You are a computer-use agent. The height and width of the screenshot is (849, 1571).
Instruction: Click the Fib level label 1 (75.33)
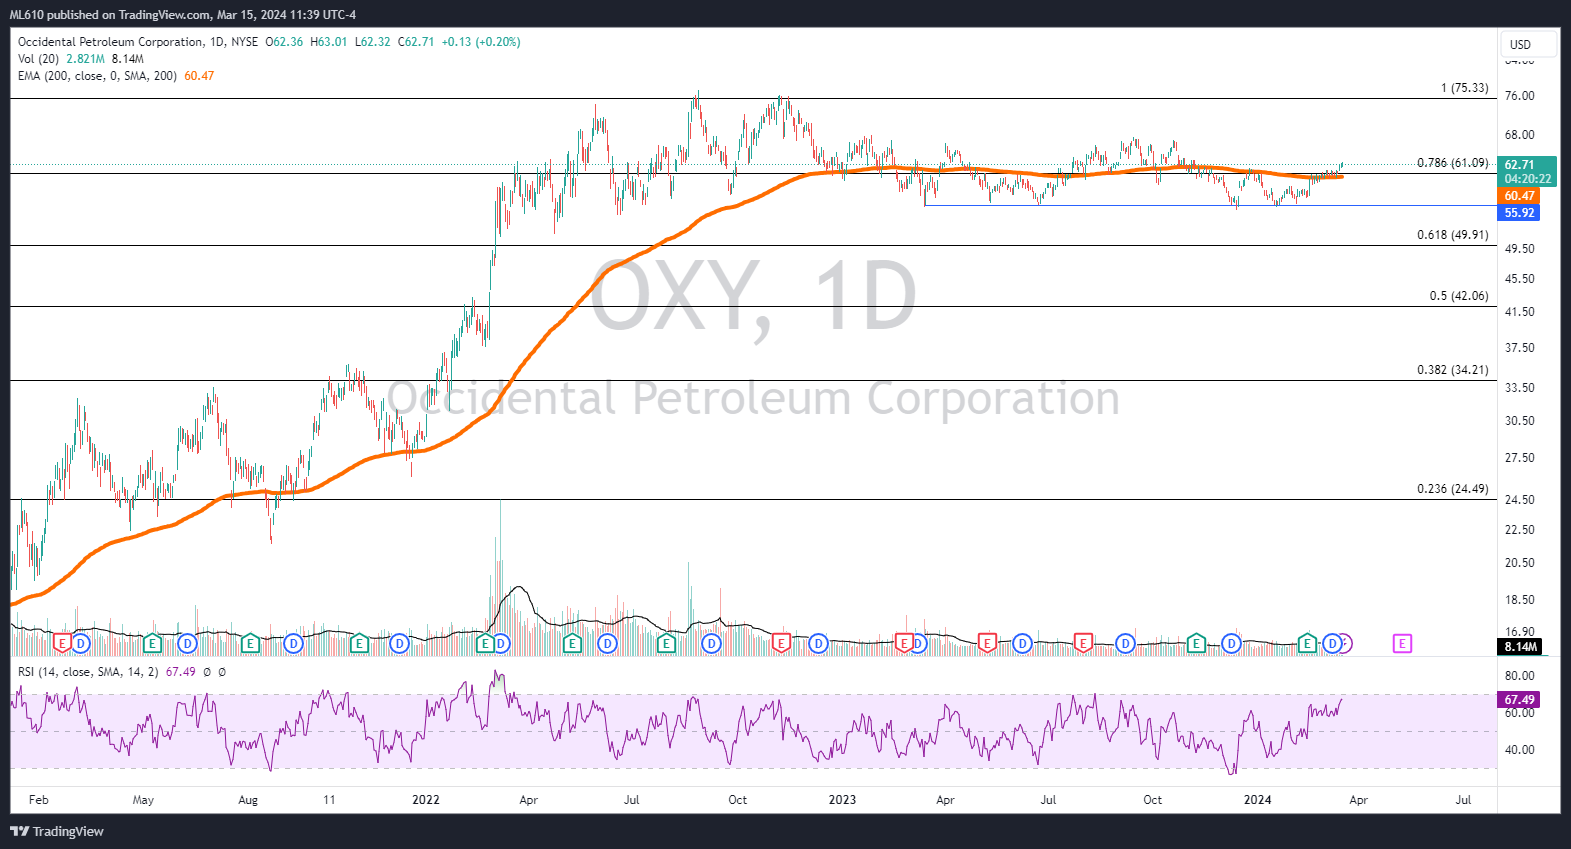click(x=1464, y=88)
